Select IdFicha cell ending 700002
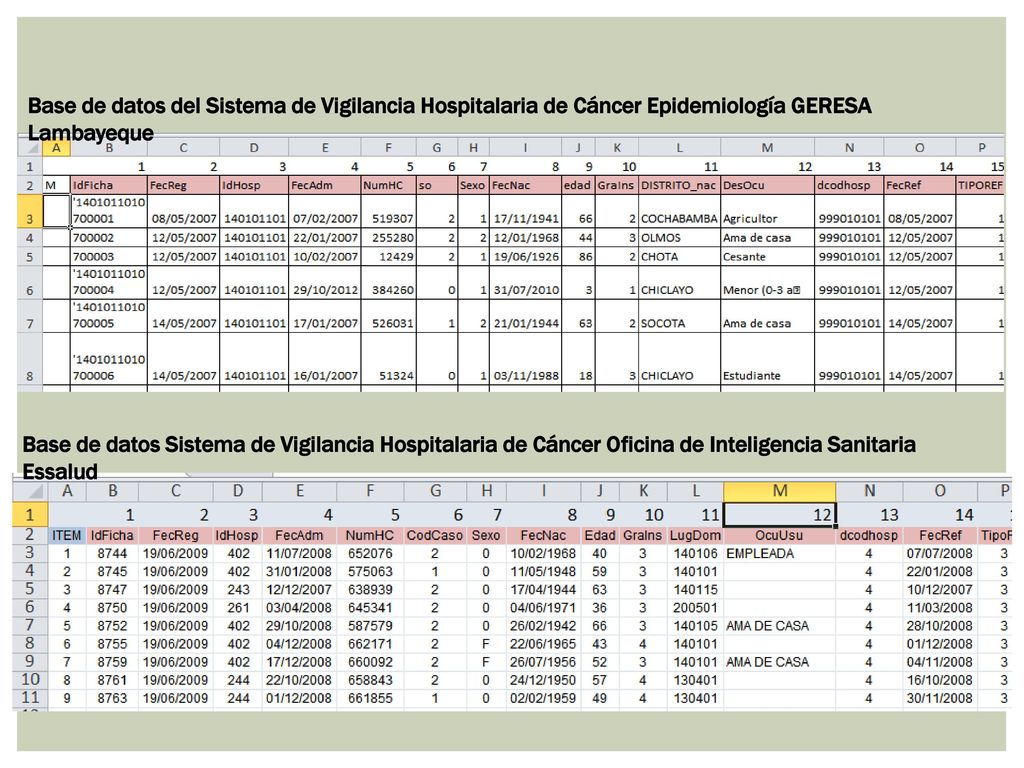This screenshot has height=768, width=1024. tap(108, 238)
